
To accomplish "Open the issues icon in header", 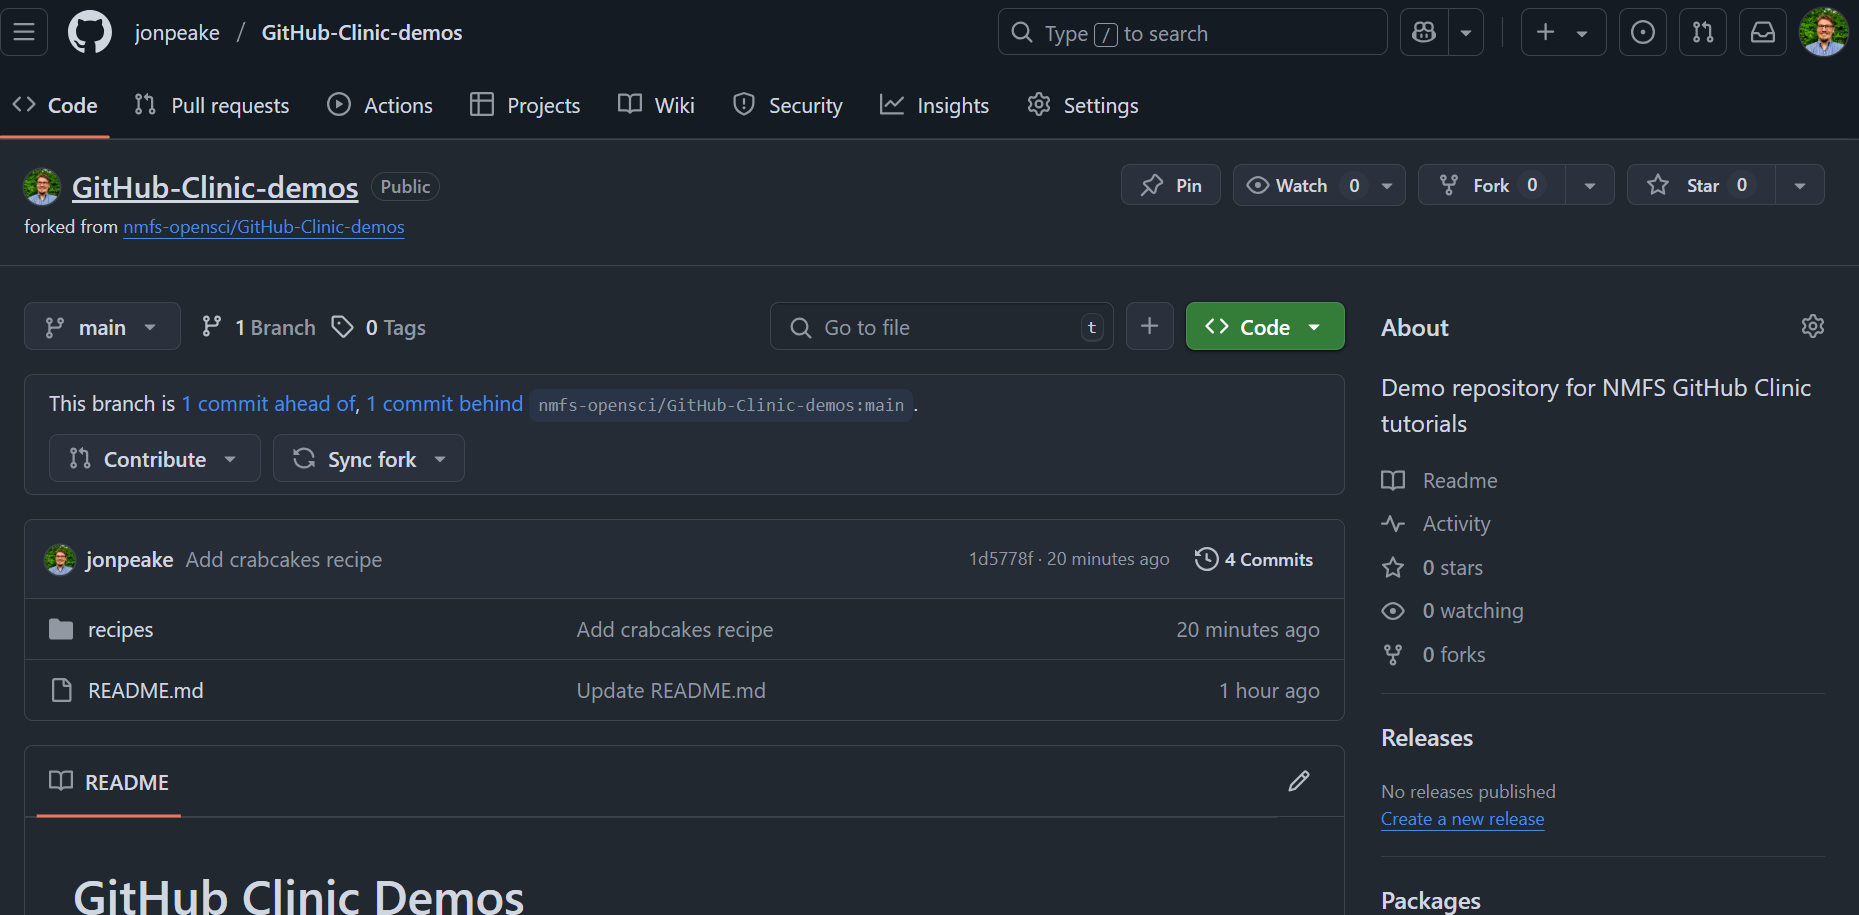I will (x=1642, y=32).
